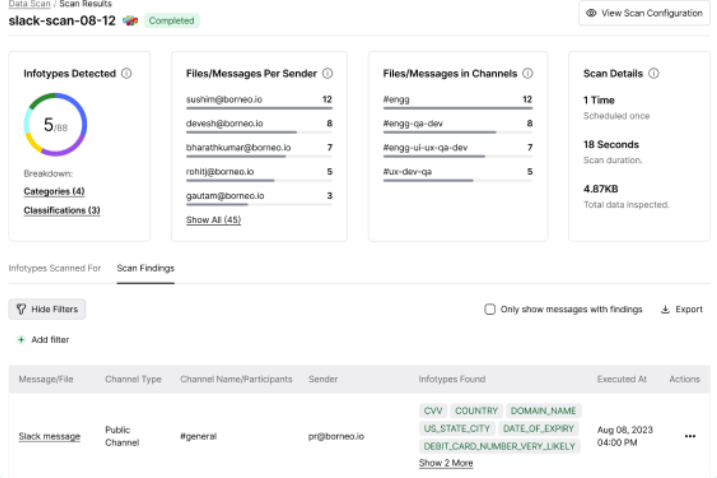Open the three-dot actions menu for row
This screenshot has width=717, height=478.
click(x=689, y=436)
